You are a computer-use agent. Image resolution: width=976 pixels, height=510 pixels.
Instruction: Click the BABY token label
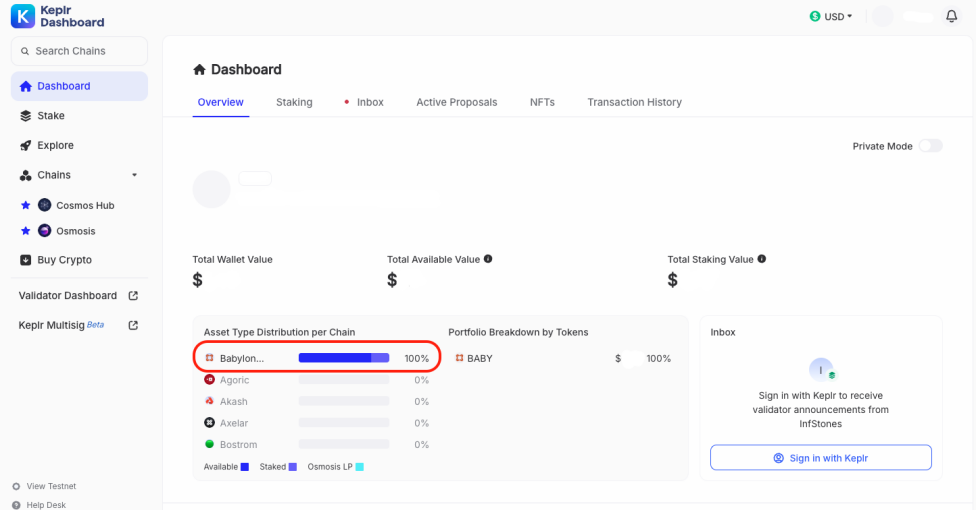(x=480, y=359)
